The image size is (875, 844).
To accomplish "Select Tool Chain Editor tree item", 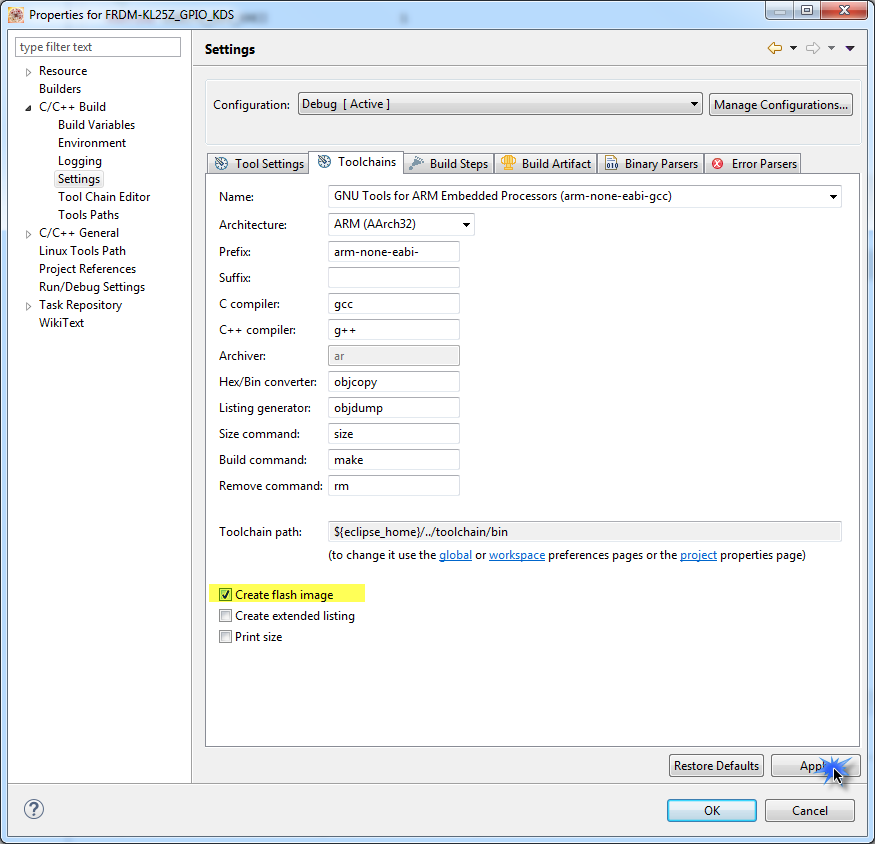I will (104, 197).
